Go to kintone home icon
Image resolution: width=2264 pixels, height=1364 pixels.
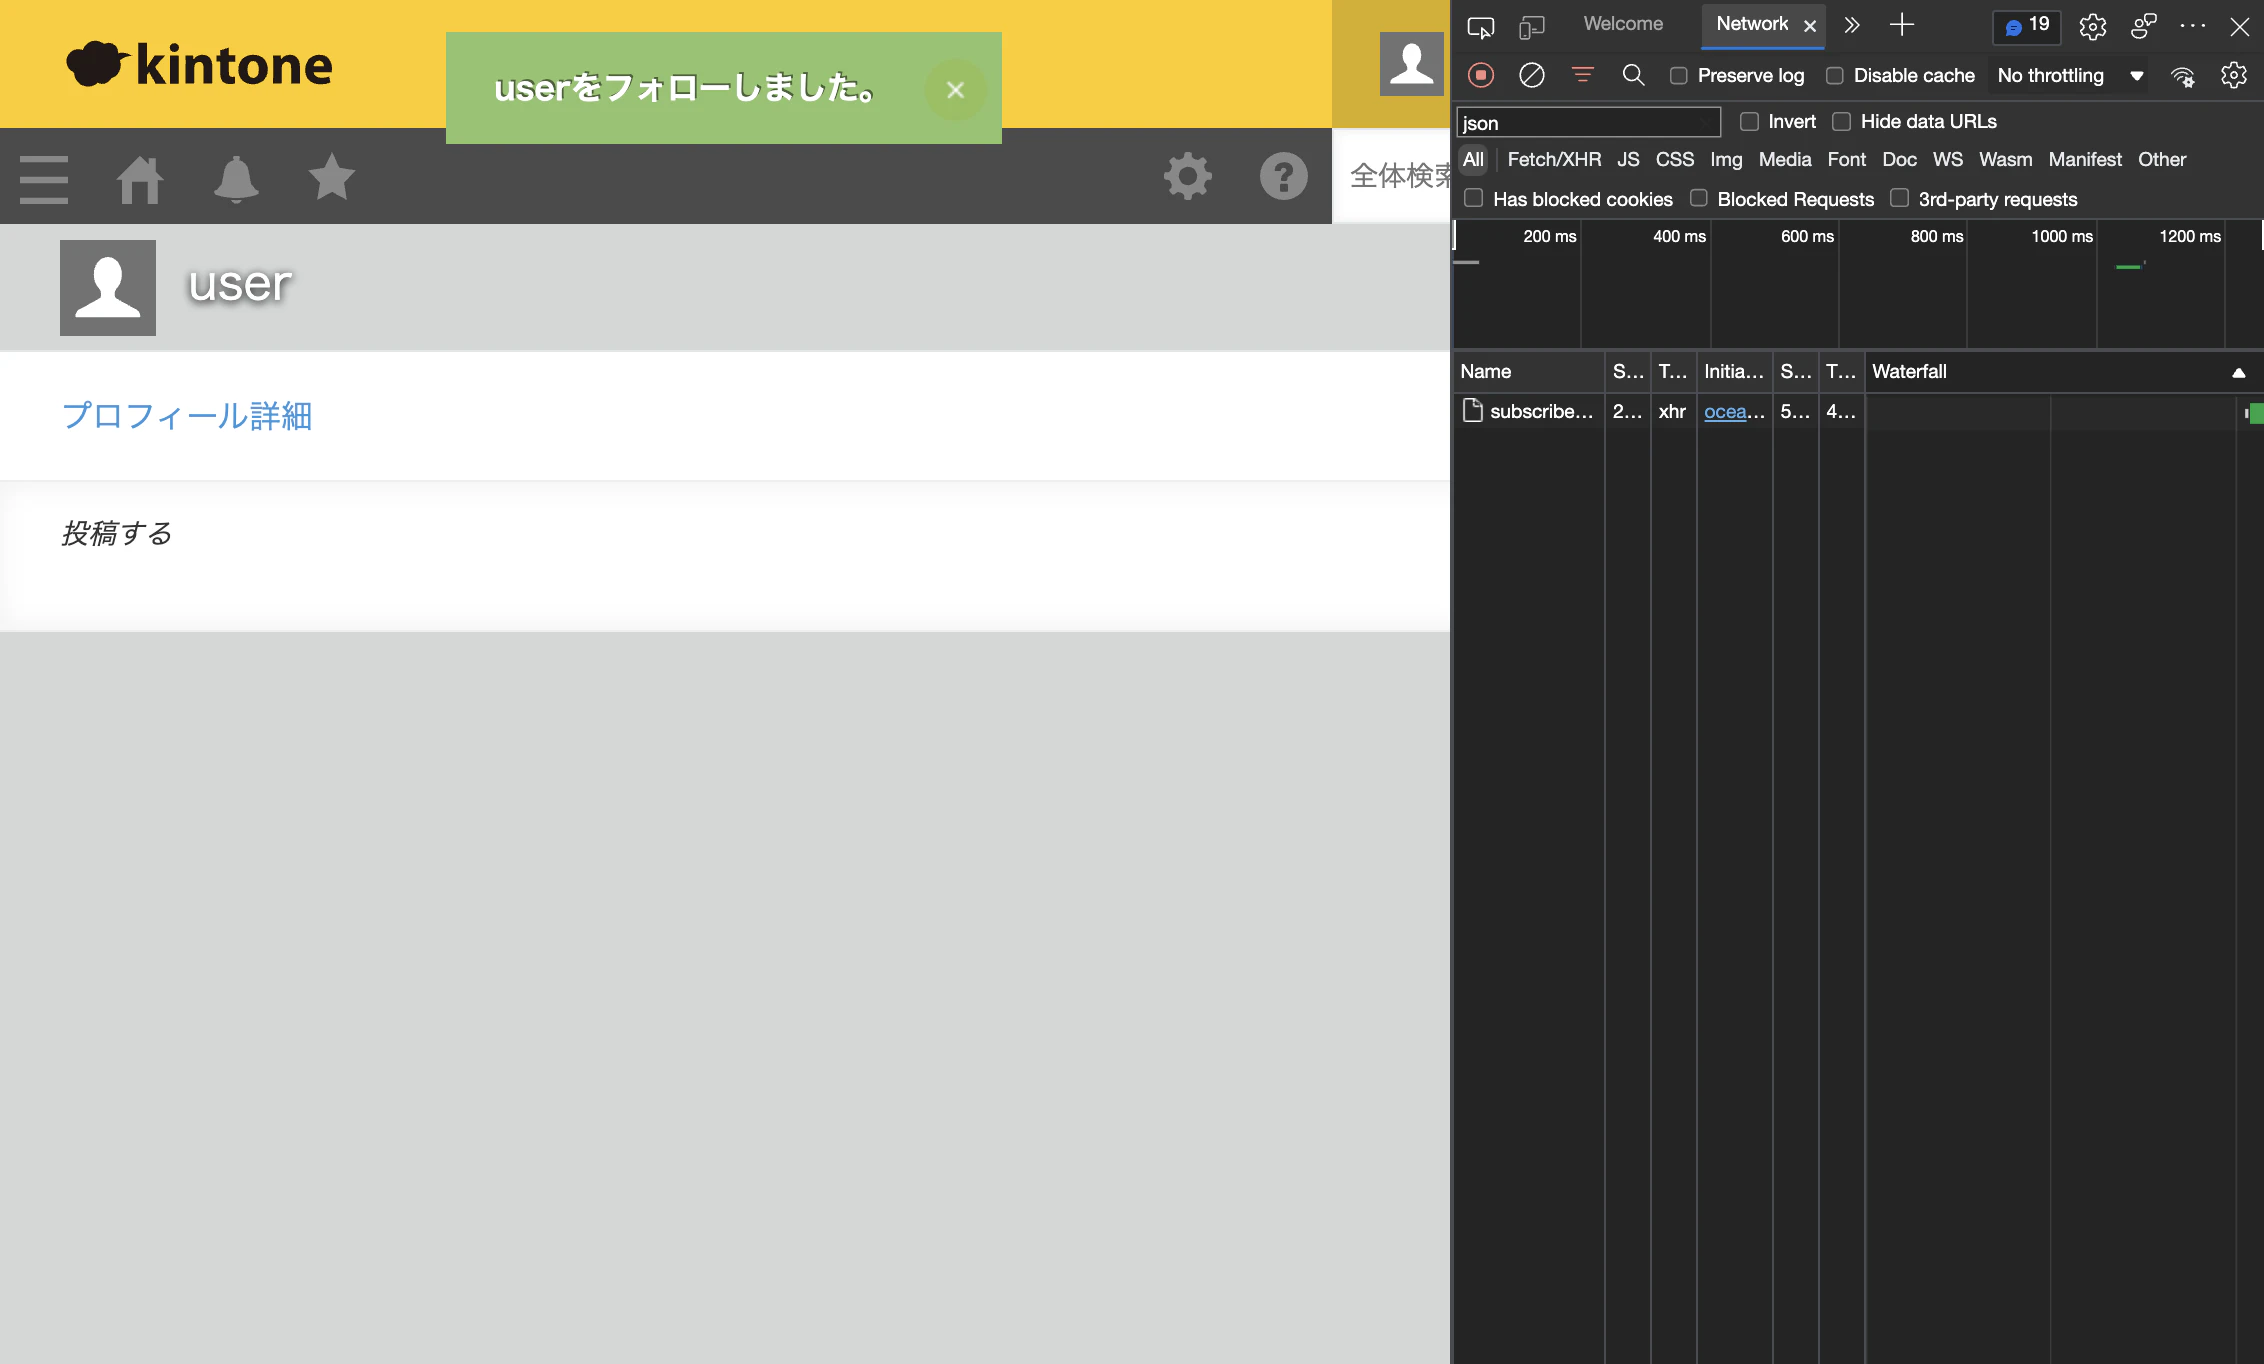[140, 179]
